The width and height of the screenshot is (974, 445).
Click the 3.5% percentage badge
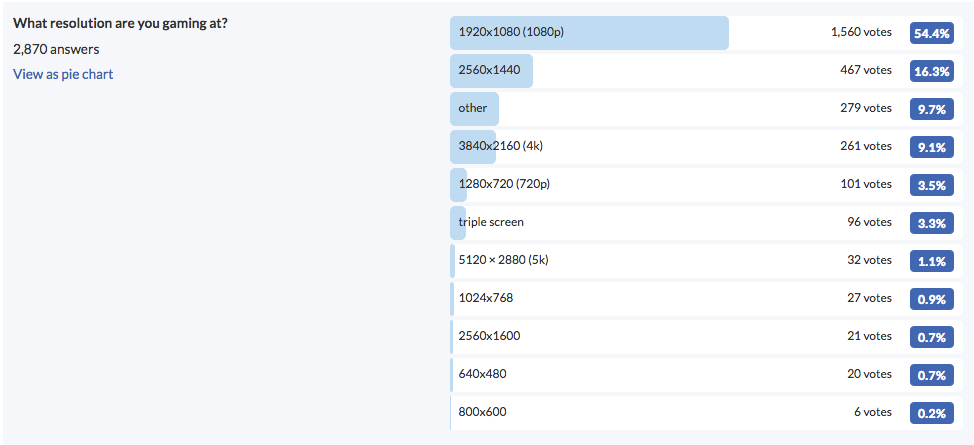tap(930, 185)
